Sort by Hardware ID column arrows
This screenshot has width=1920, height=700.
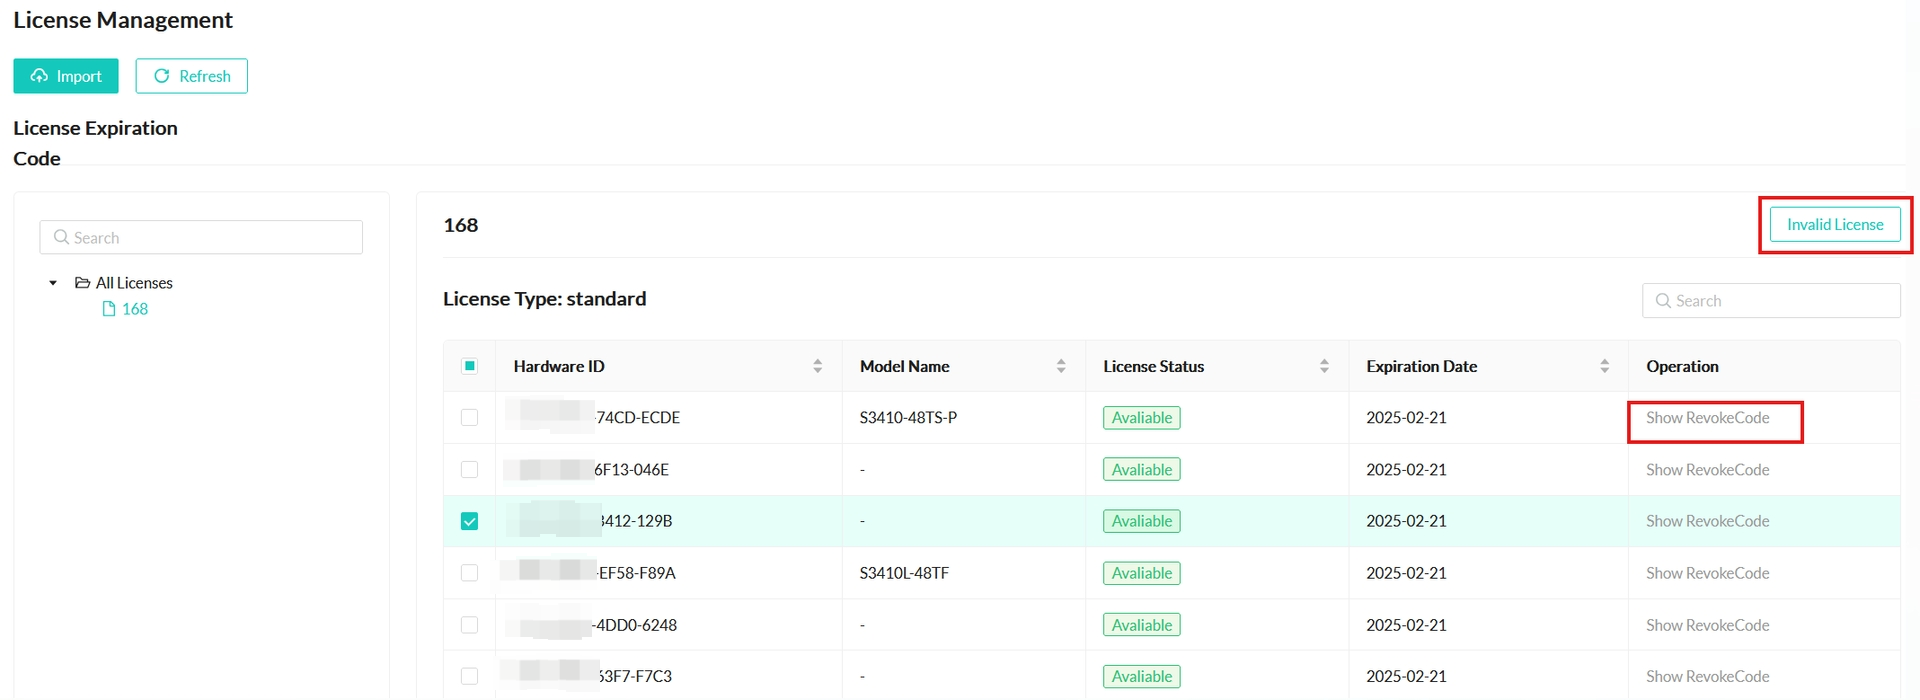point(817,366)
